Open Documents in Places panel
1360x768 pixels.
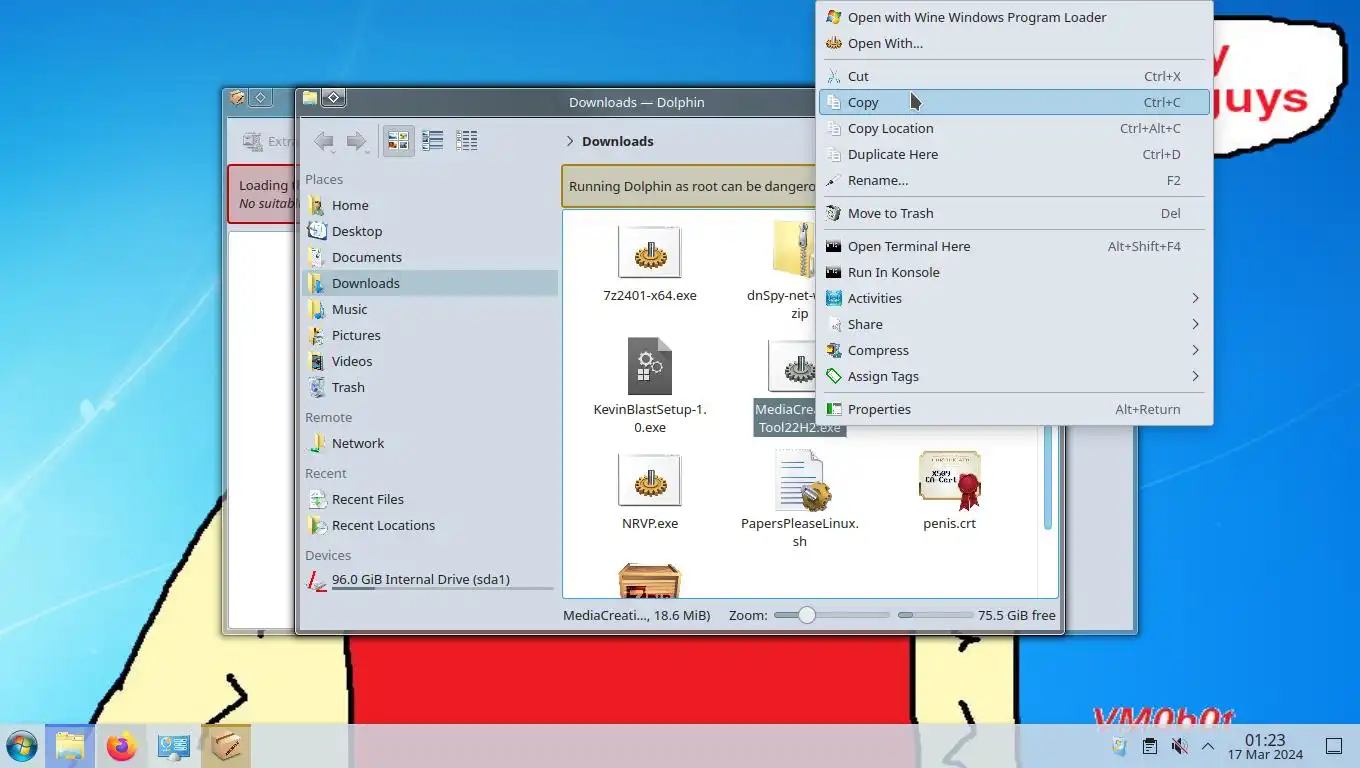(430, 257)
